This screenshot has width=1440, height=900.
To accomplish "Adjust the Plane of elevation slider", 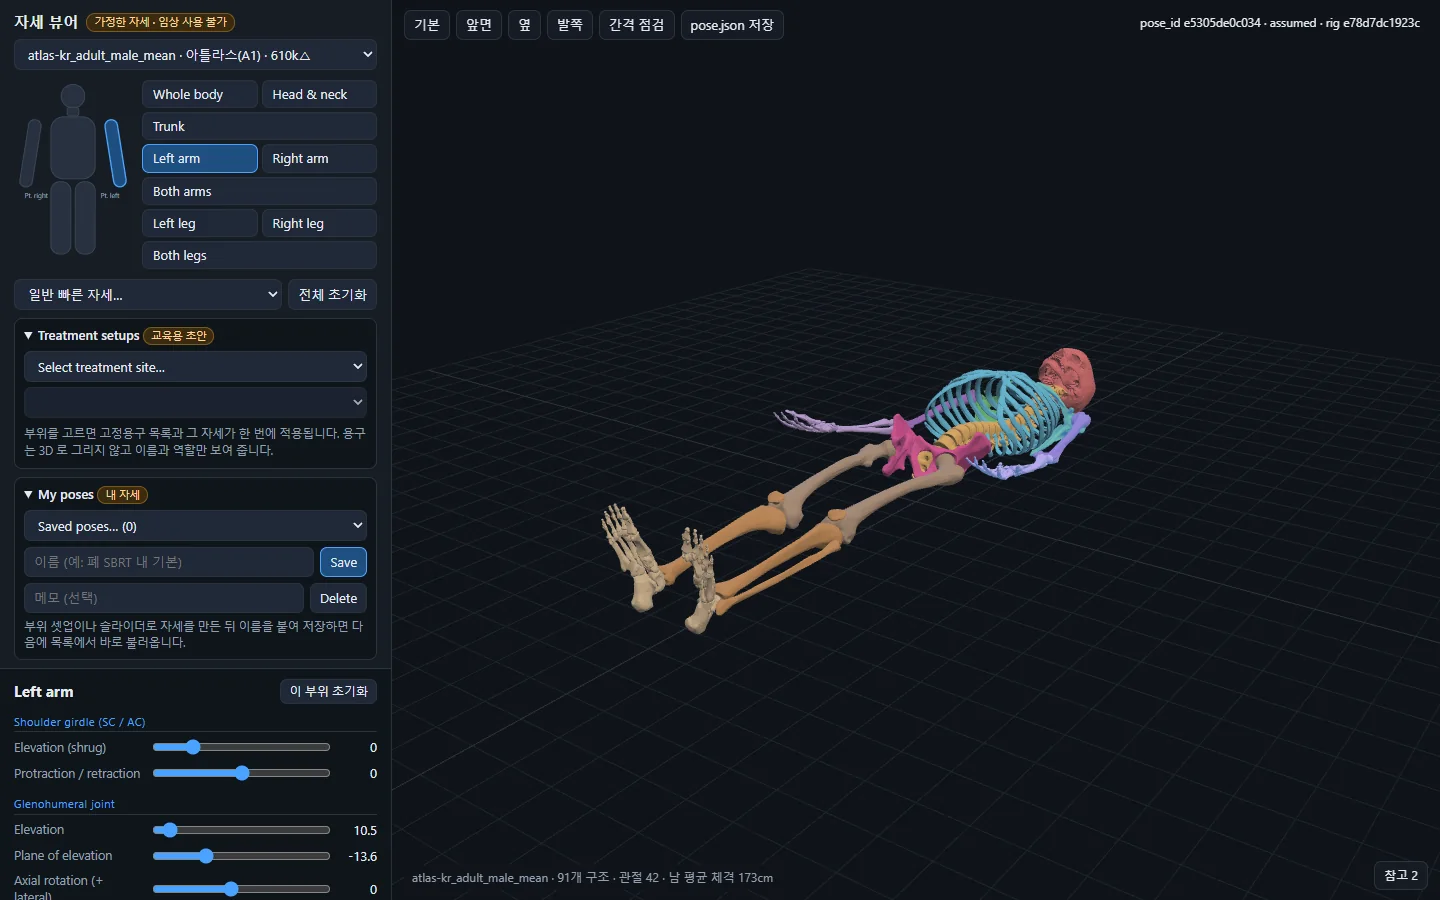I will coord(241,856).
